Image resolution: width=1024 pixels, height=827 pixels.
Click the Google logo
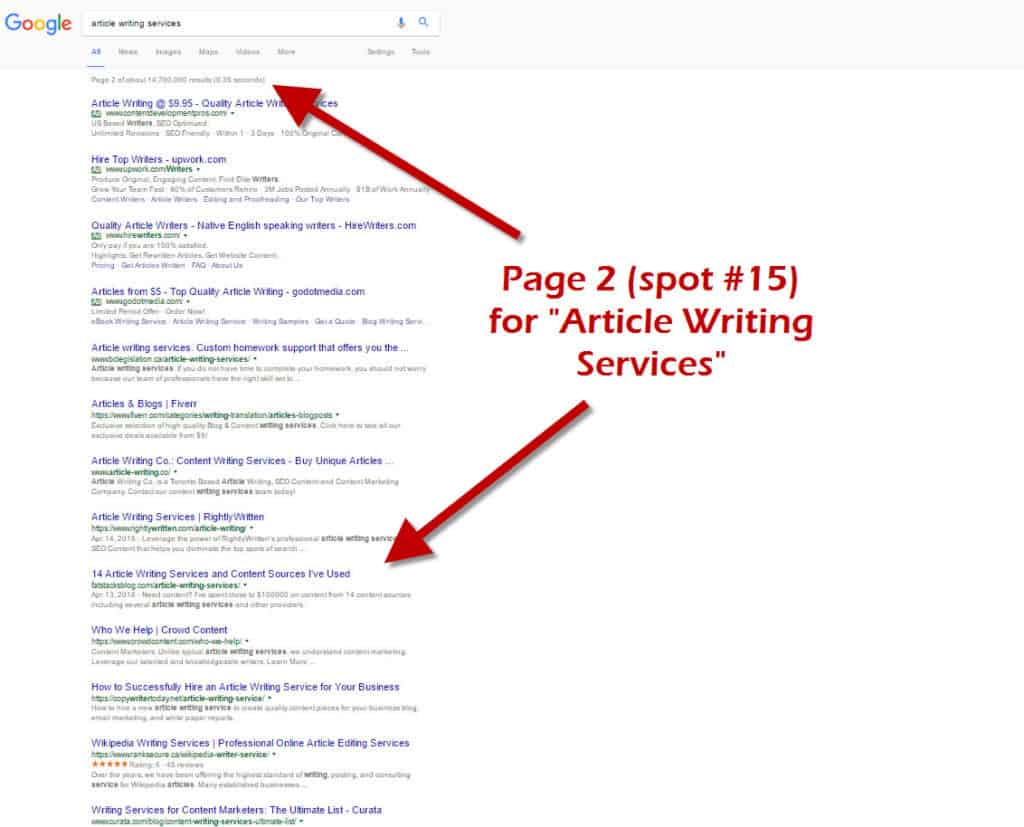tap(38, 24)
